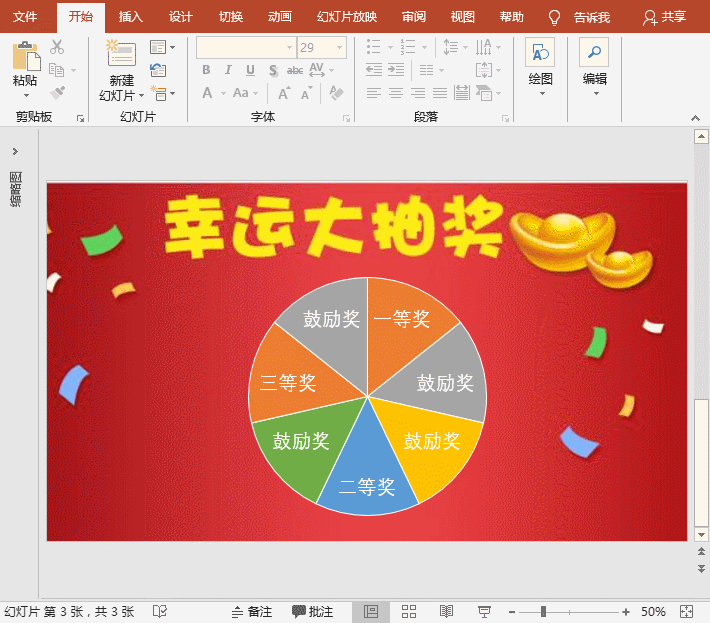
Task: Click the Fit Slide to Window icon
Action: (686, 612)
